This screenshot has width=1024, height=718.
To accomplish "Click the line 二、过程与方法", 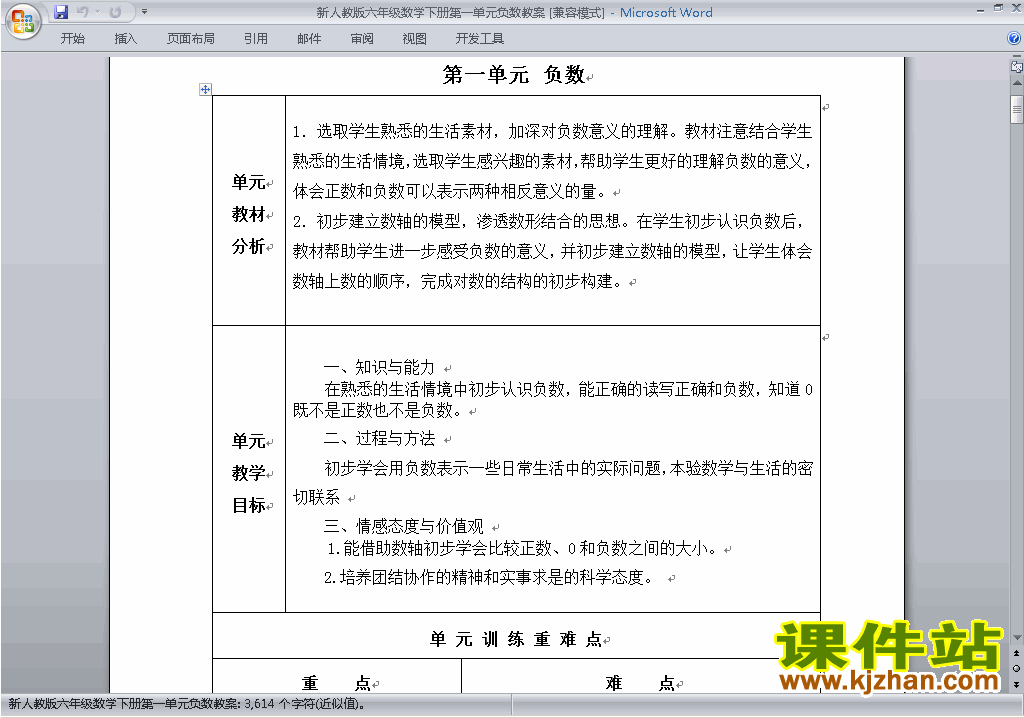I will tap(379, 438).
